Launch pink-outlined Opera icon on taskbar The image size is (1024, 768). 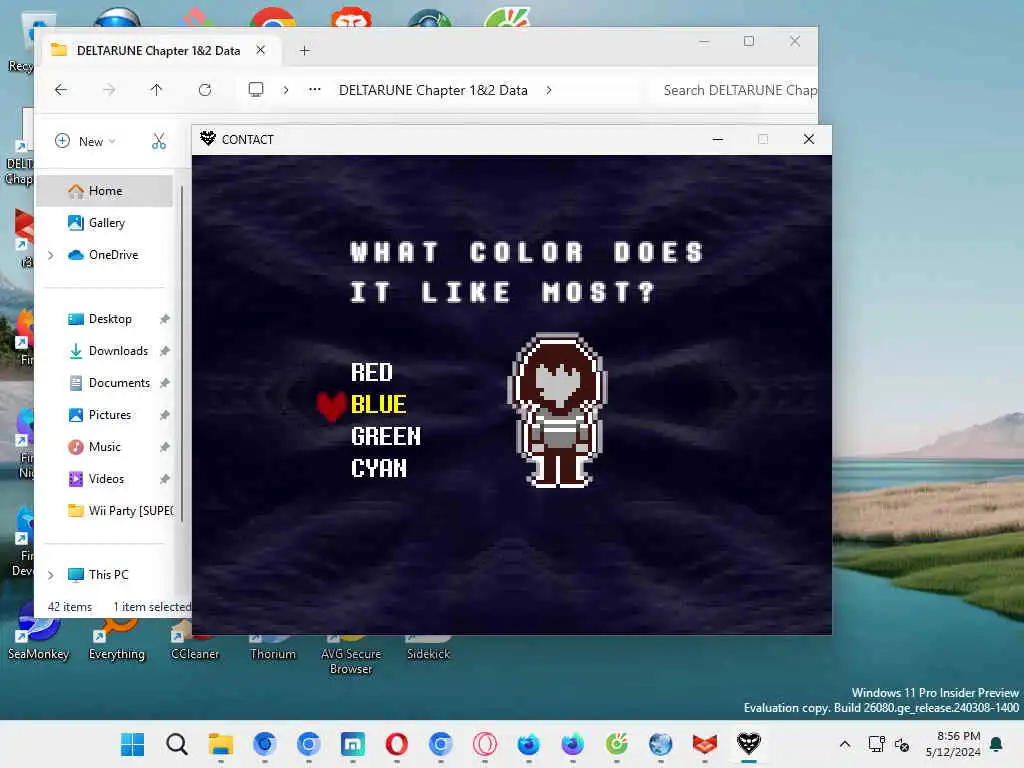pyautogui.click(x=485, y=744)
